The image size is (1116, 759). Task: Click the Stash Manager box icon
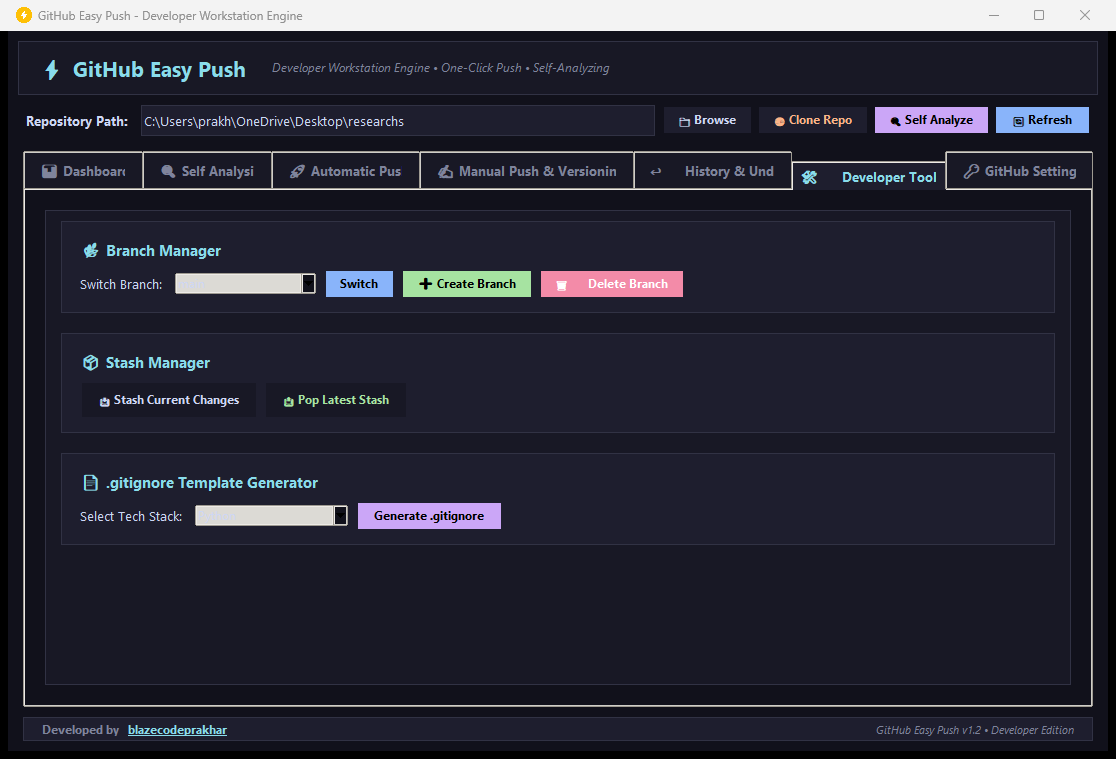click(x=90, y=363)
